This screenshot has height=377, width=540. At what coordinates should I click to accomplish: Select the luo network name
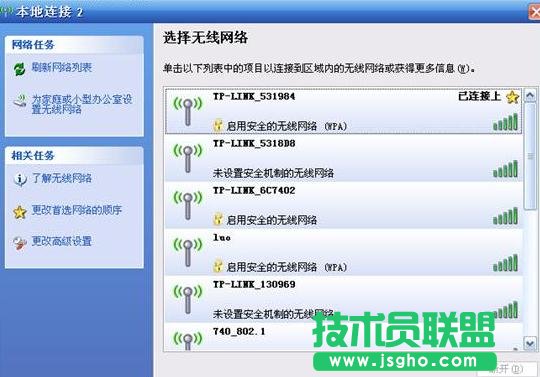222,238
